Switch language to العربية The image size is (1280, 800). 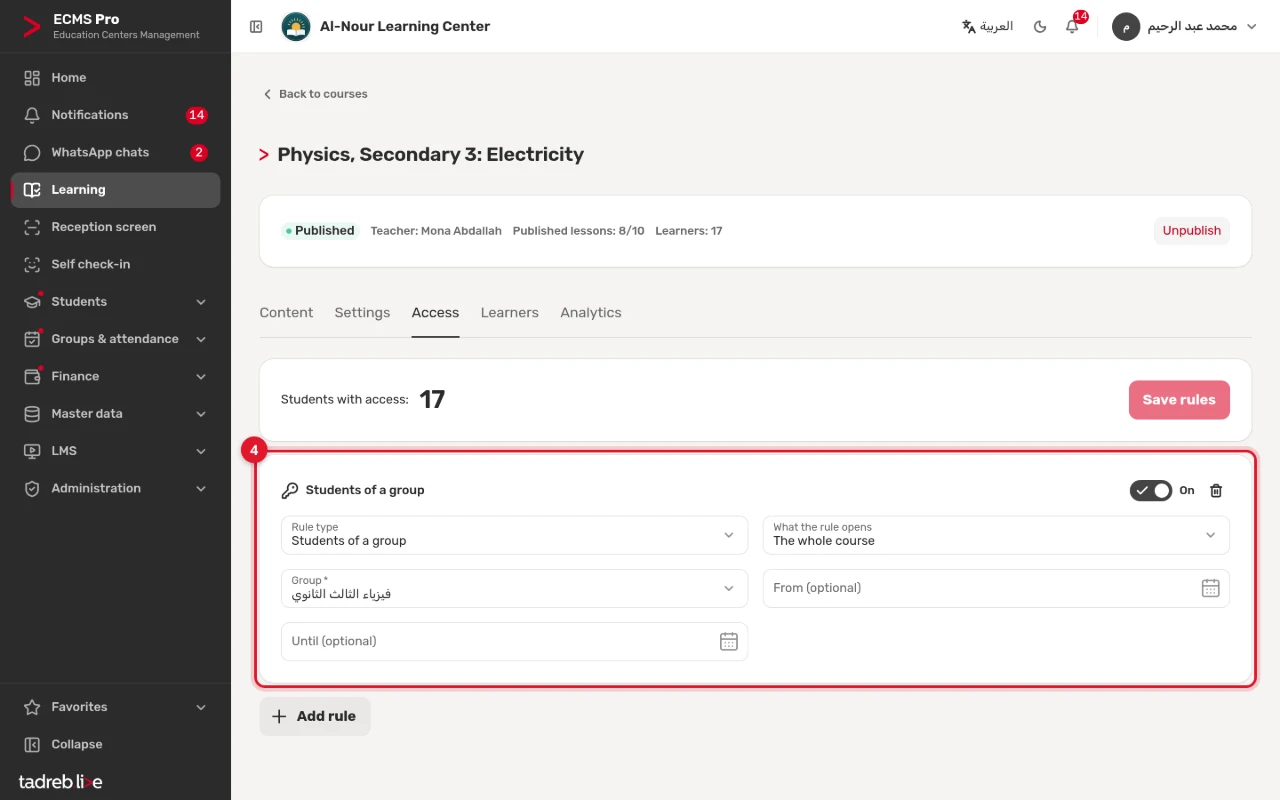987,27
